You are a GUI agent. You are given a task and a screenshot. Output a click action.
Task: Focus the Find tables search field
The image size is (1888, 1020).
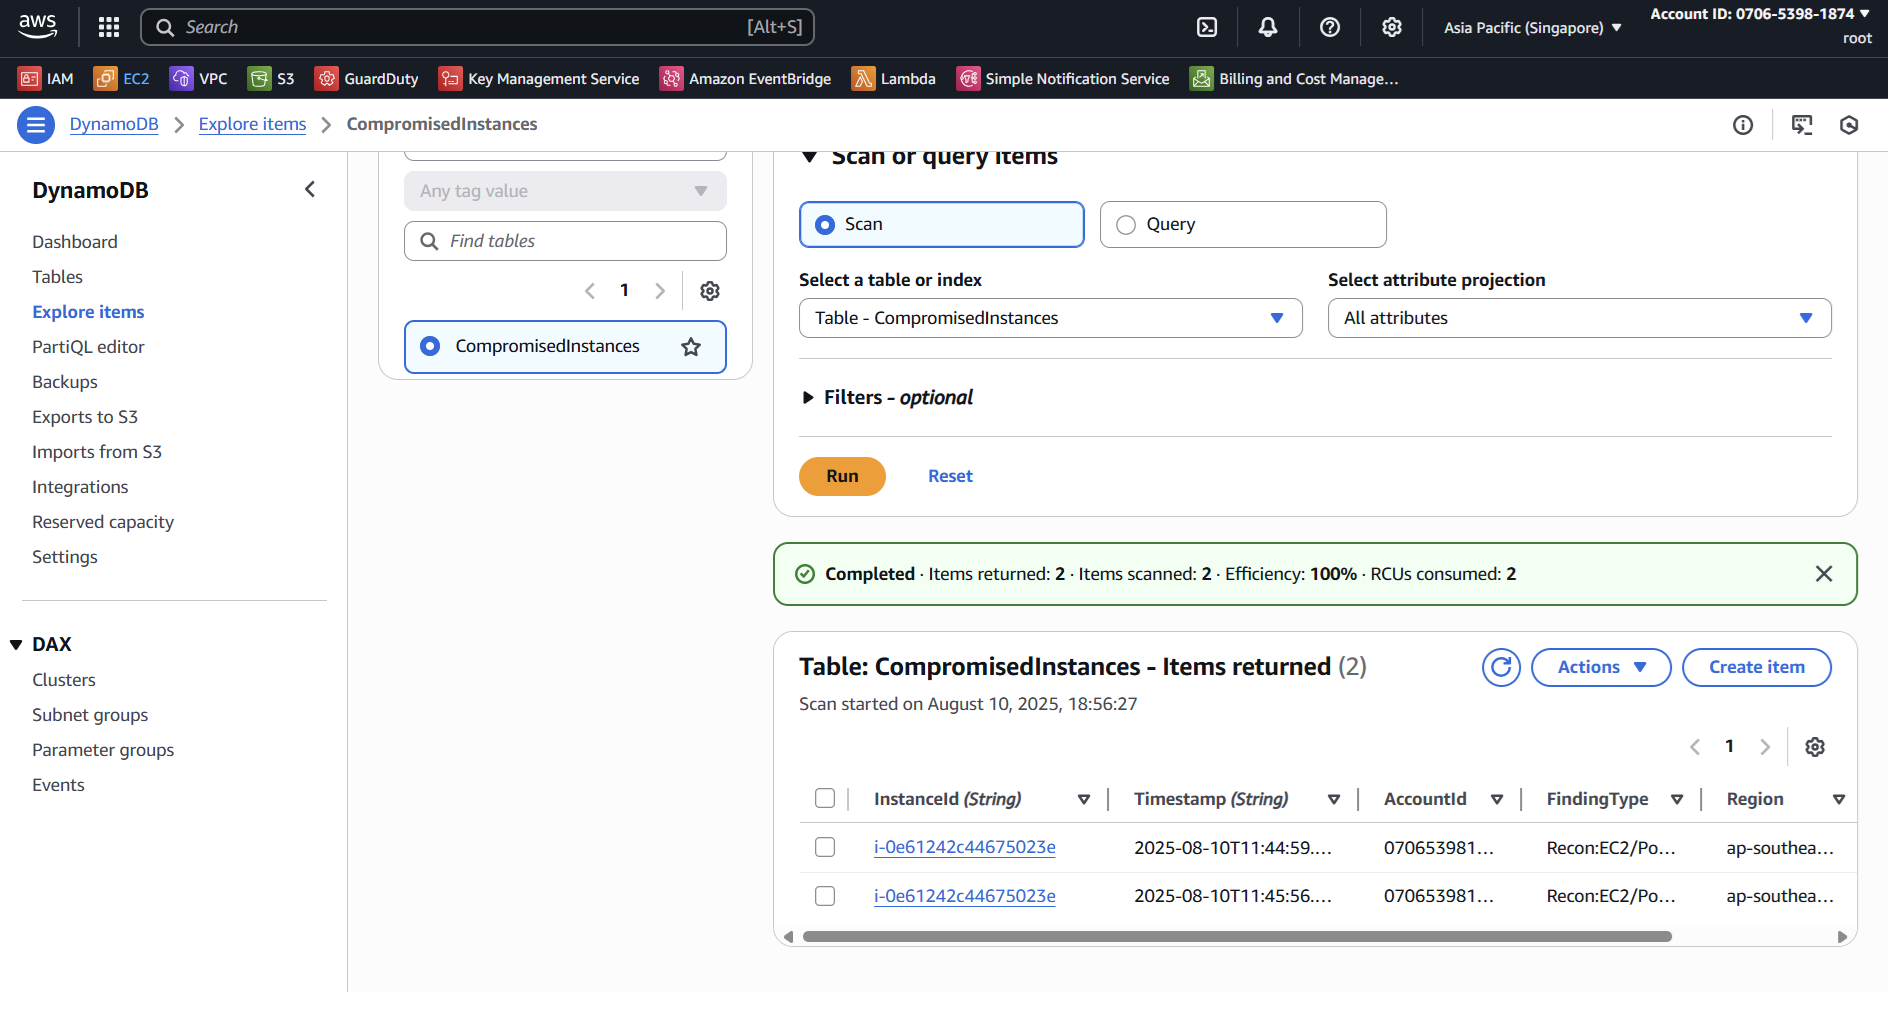pyautogui.click(x=565, y=241)
